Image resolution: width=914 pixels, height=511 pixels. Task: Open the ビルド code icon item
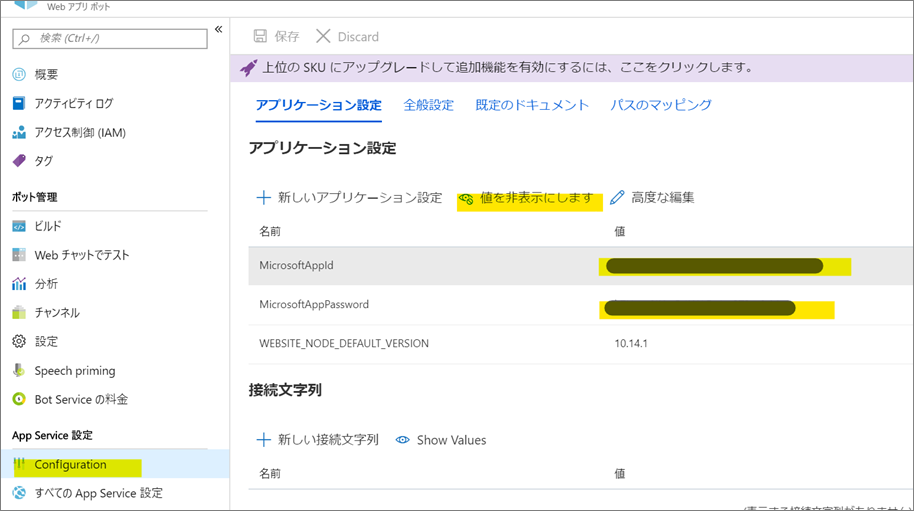(18, 226)
